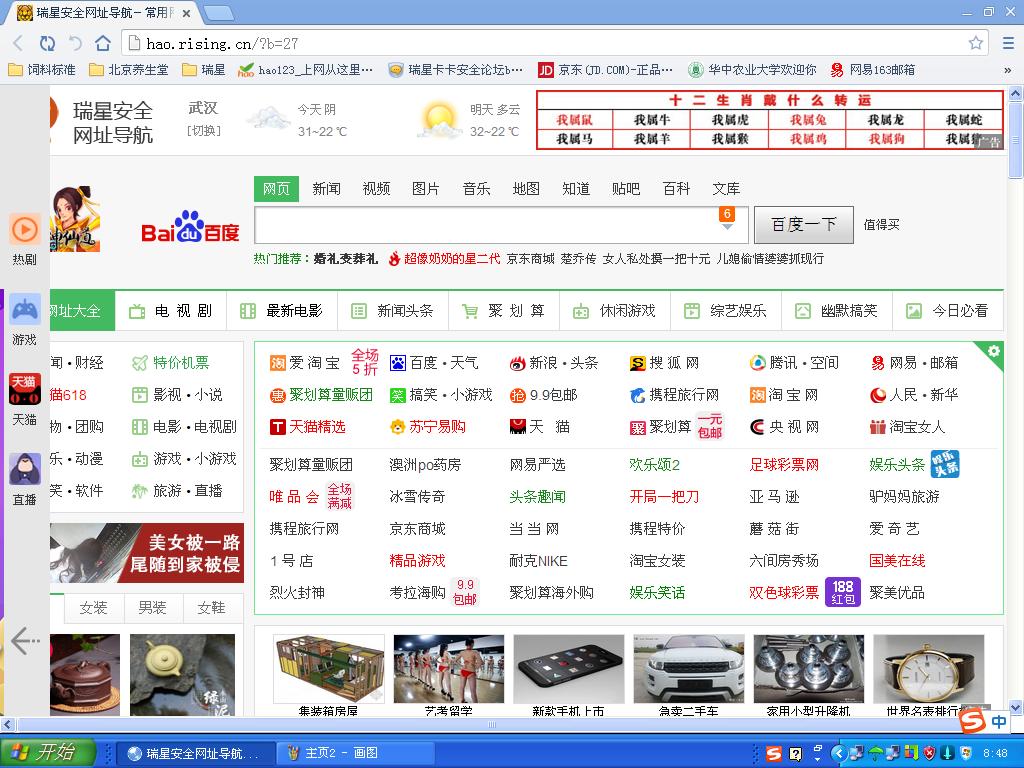Viewport: 1024px width, 768px height.
Task: Select the 新闻 tab above Baidu search
Action: click(x=326, y=189)
